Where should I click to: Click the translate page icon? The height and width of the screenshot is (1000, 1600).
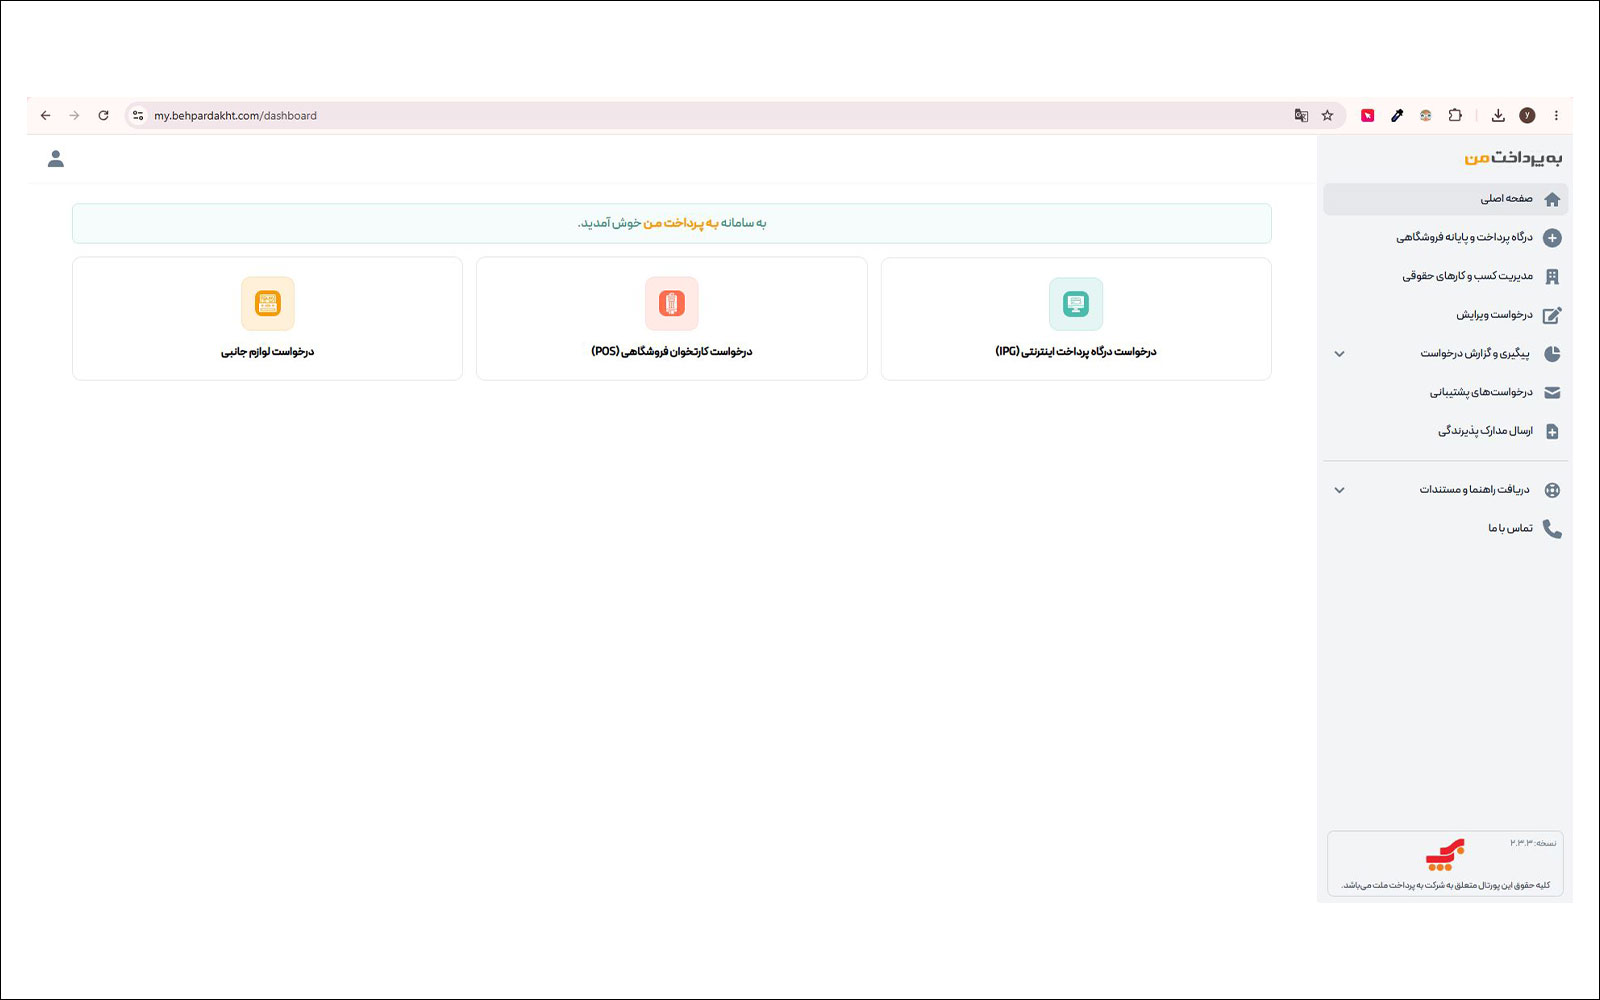tap(1301, 116)
